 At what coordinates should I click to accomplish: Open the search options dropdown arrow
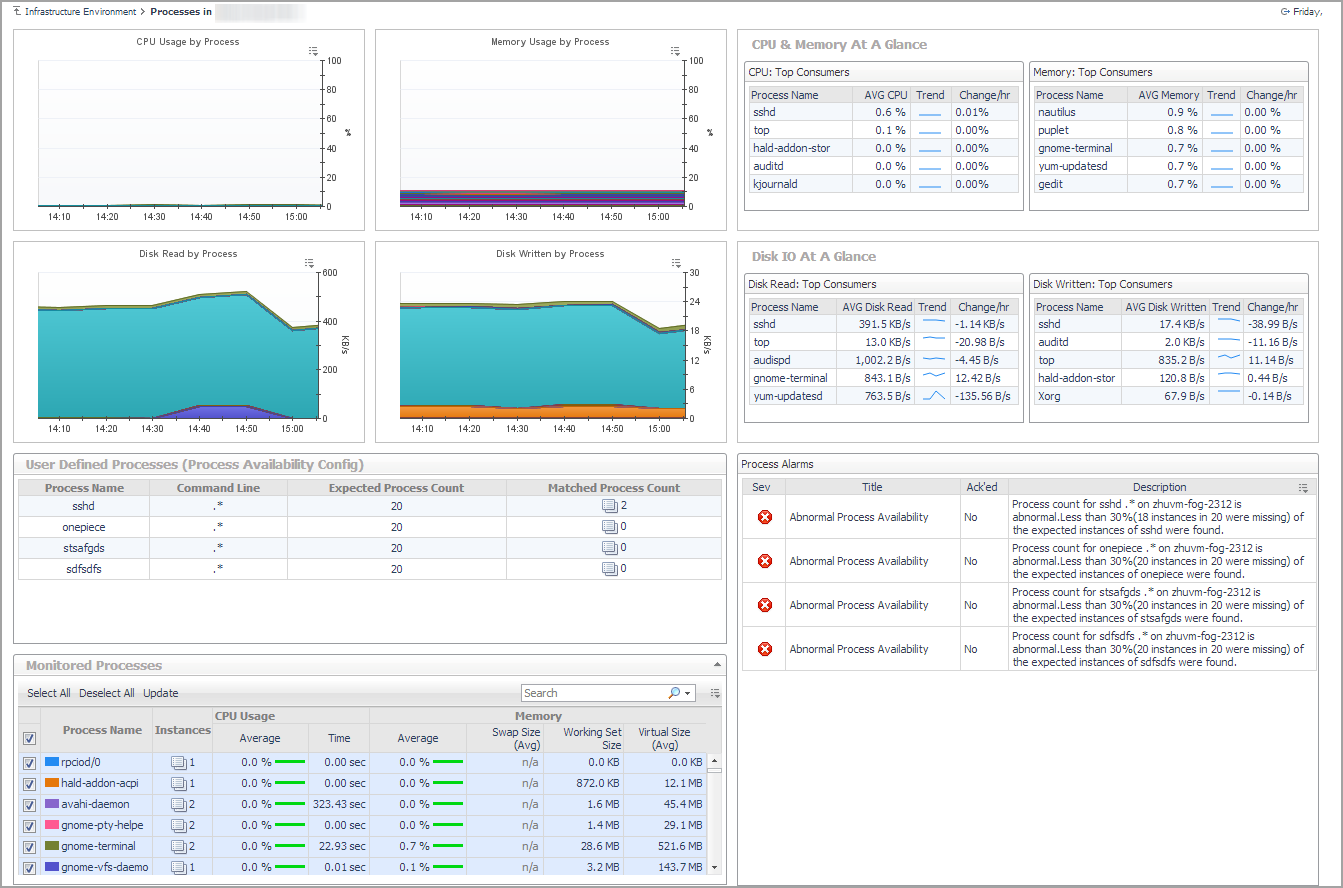click(x=688, y=693)
